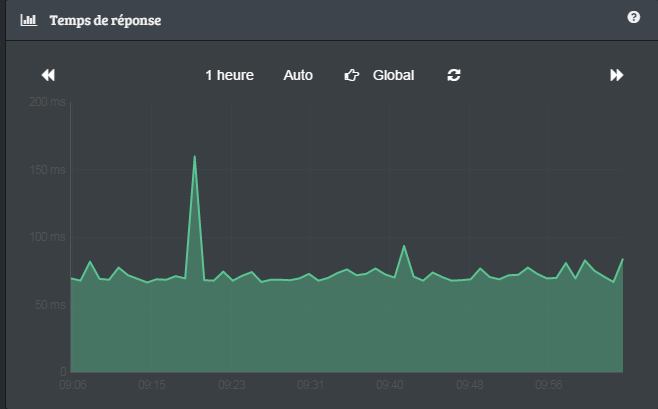Image resolution: width=658 pixels, height=409 pixels.
Task: Click the 150 ms y-axis label
Action: click(x=47, y=170)
